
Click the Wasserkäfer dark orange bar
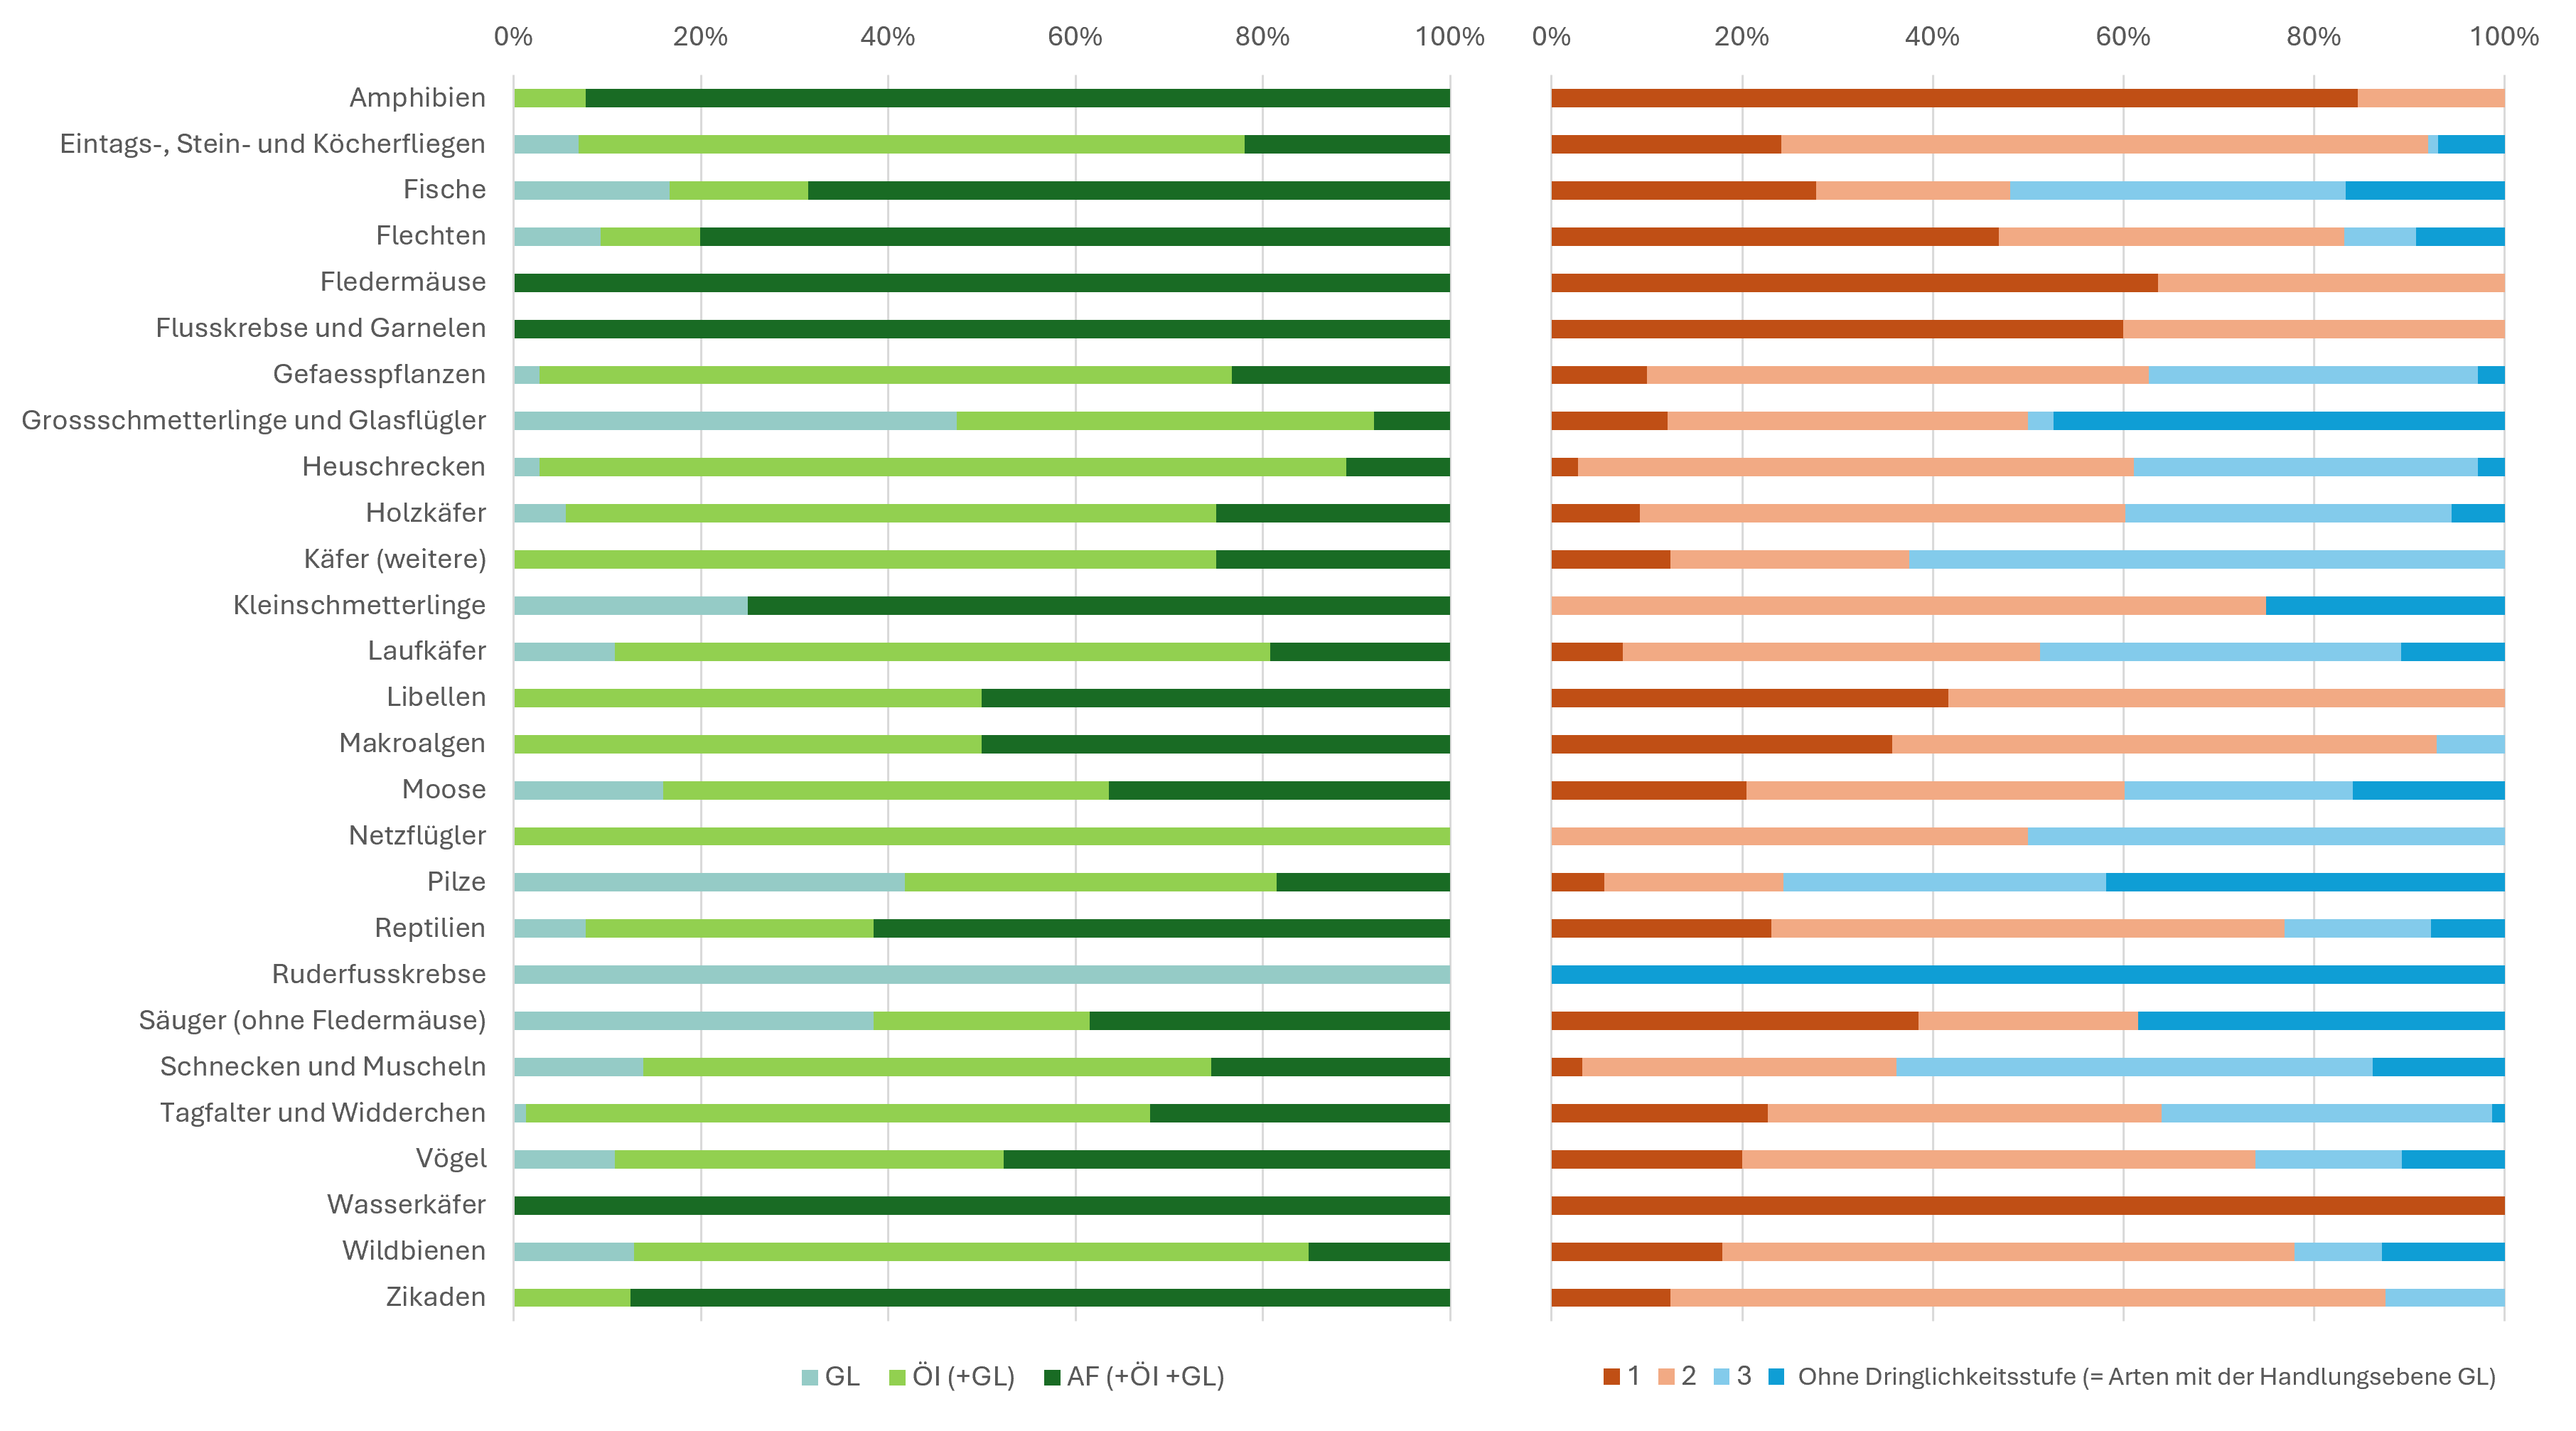(x=2027, y=1205)
